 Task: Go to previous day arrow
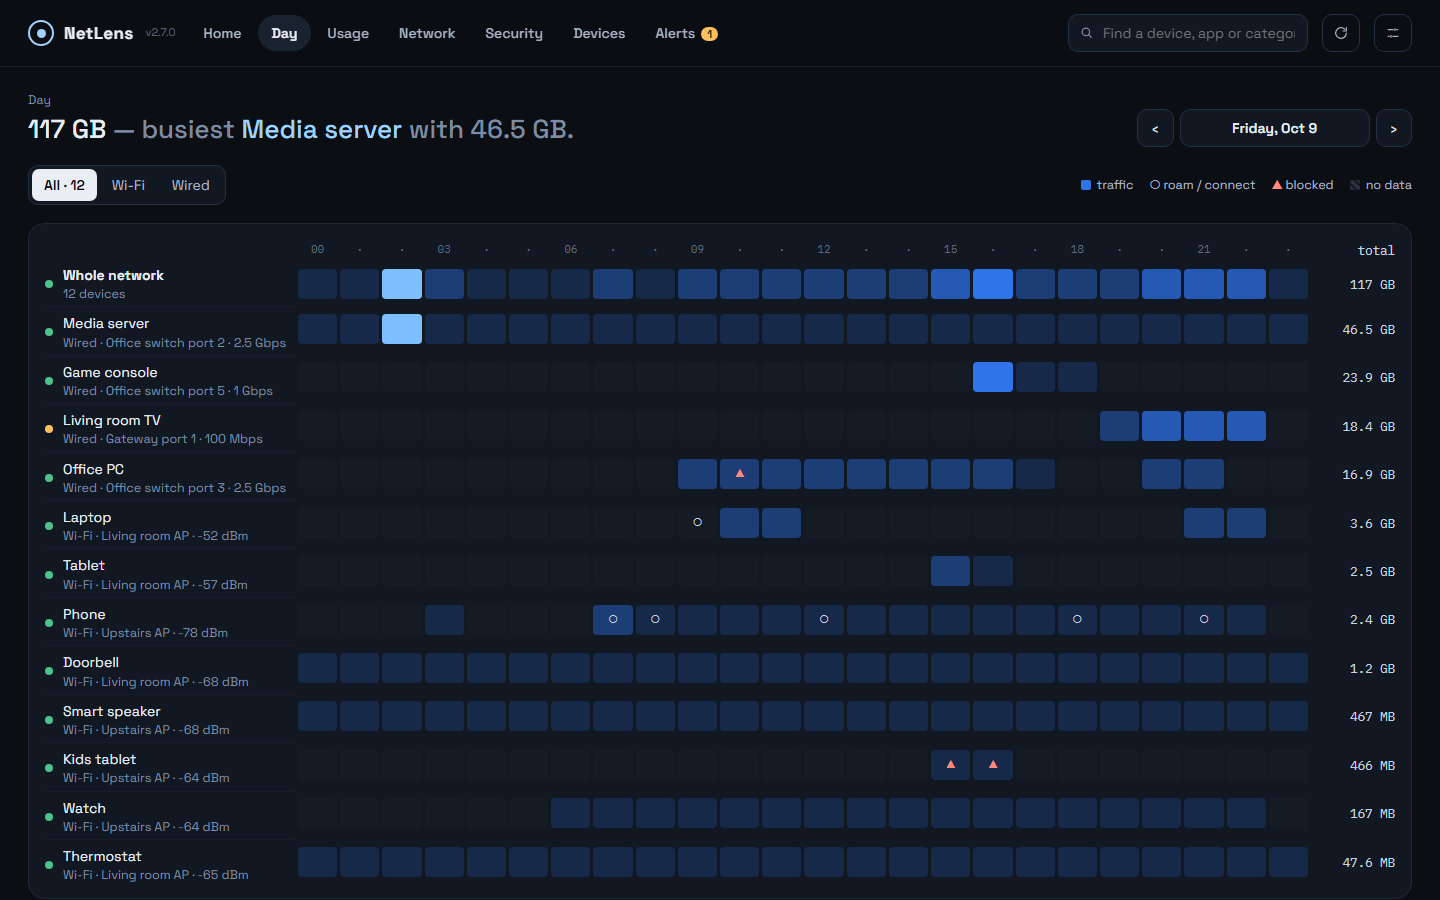(x=1155, y=128)
